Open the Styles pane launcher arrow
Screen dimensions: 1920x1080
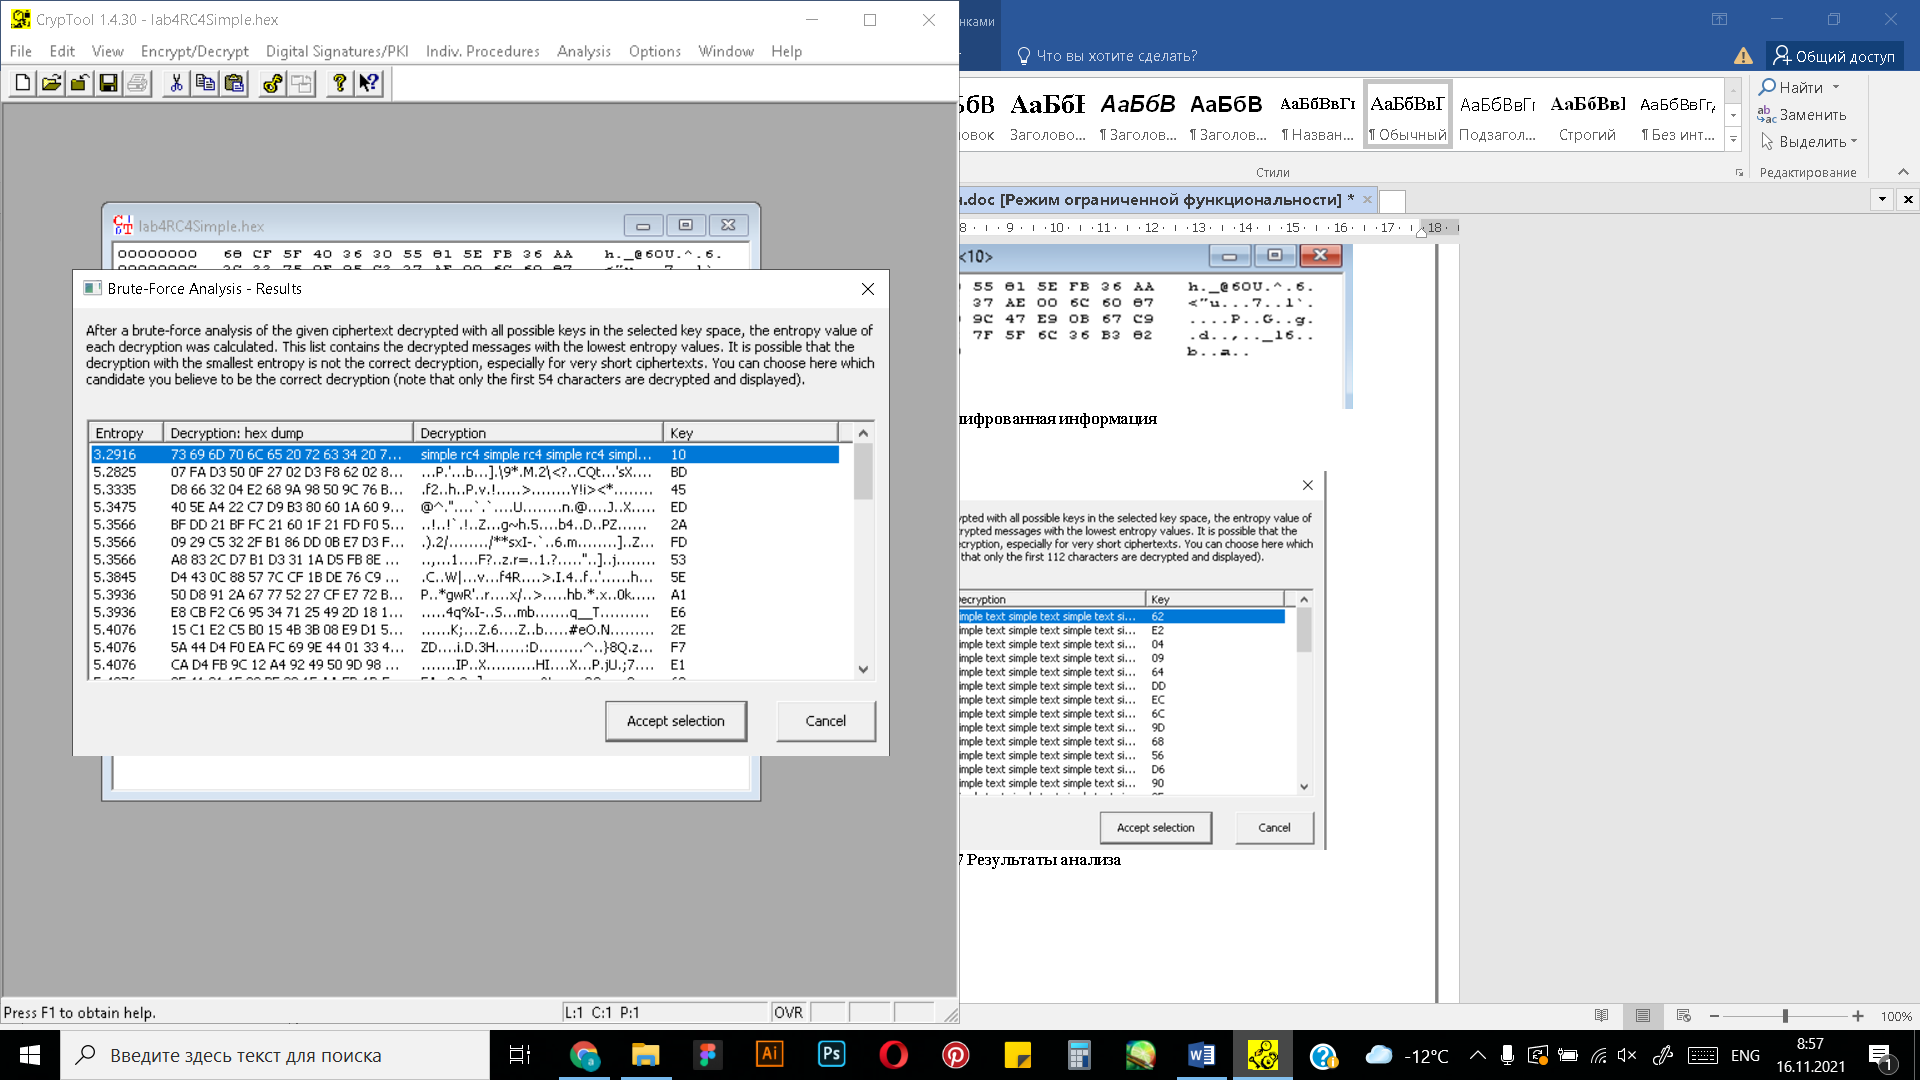[1739, 173]
